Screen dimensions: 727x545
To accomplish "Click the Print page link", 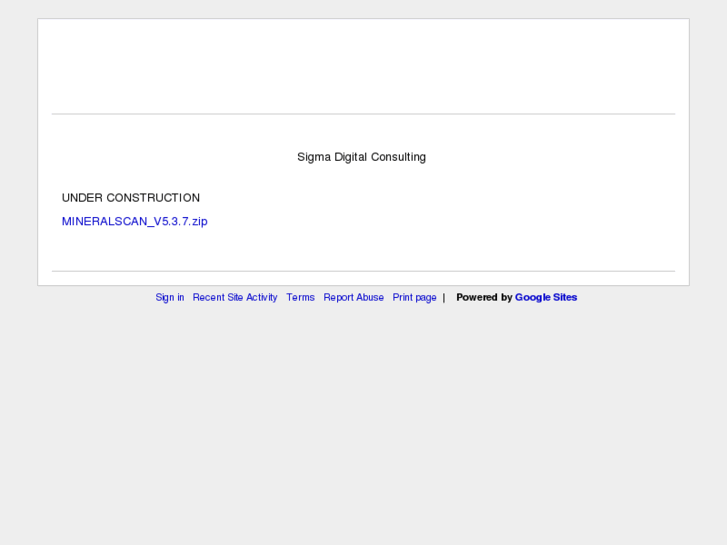I will [x=415, y=297].
